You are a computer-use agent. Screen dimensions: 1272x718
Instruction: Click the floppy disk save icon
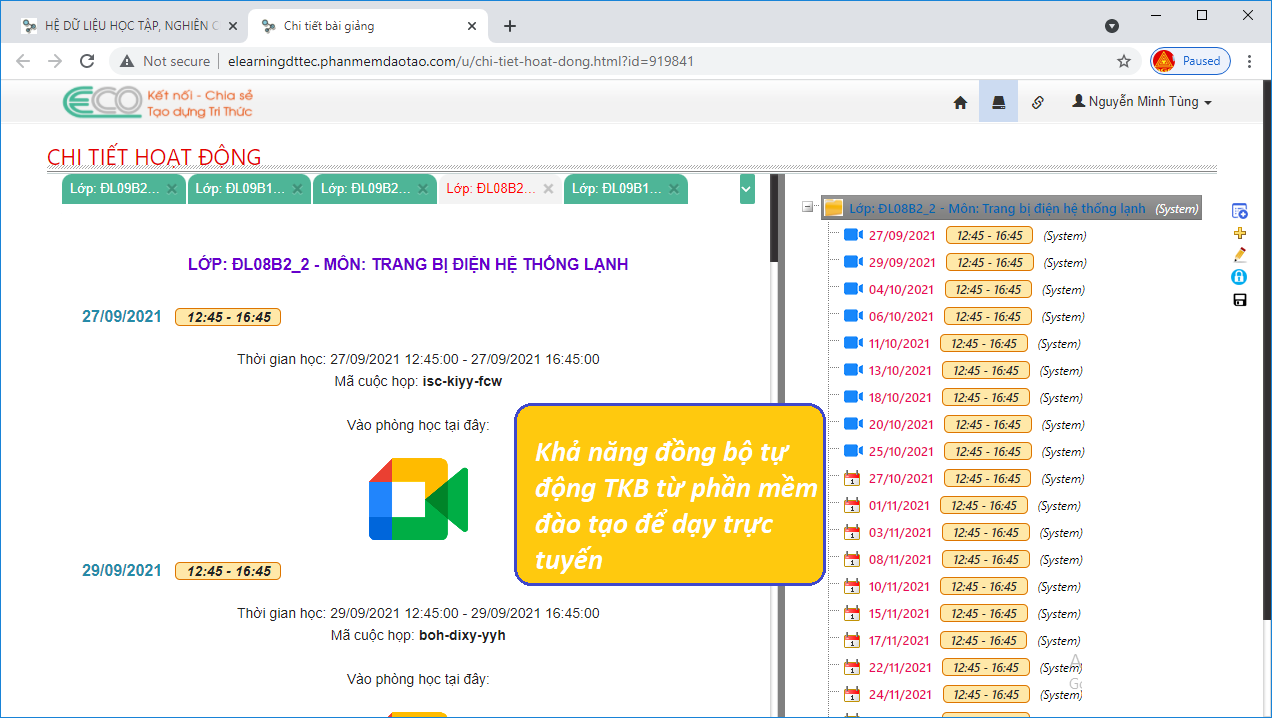pyautogui.click(x=1240, y=300)
